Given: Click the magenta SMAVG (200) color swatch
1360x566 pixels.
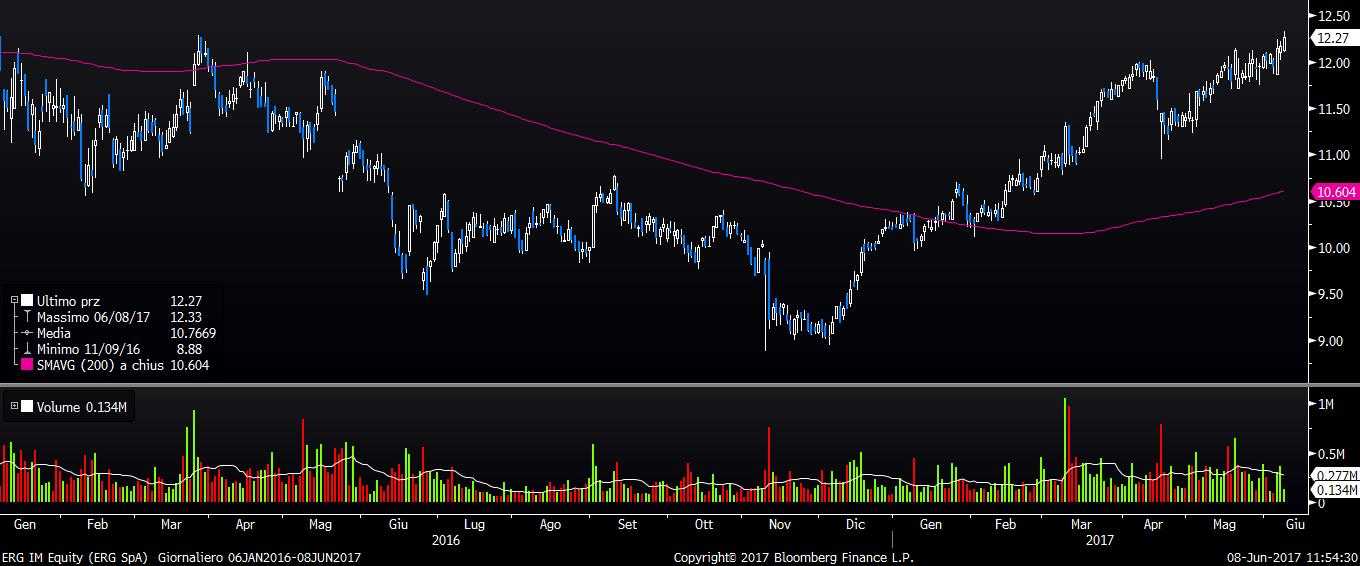Looking at the screenshot, I should pos(27,365).
